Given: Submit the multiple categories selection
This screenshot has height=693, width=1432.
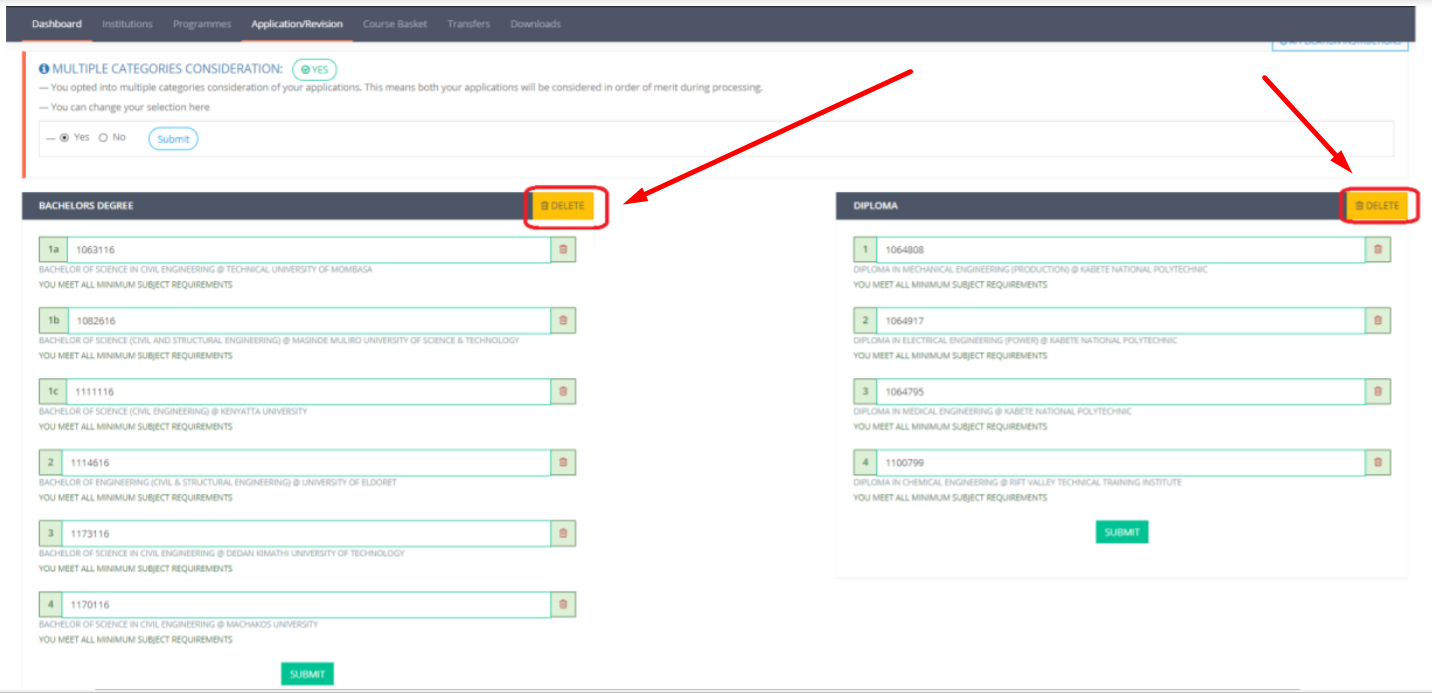Looking at the screenshot, I should [173, 139].
